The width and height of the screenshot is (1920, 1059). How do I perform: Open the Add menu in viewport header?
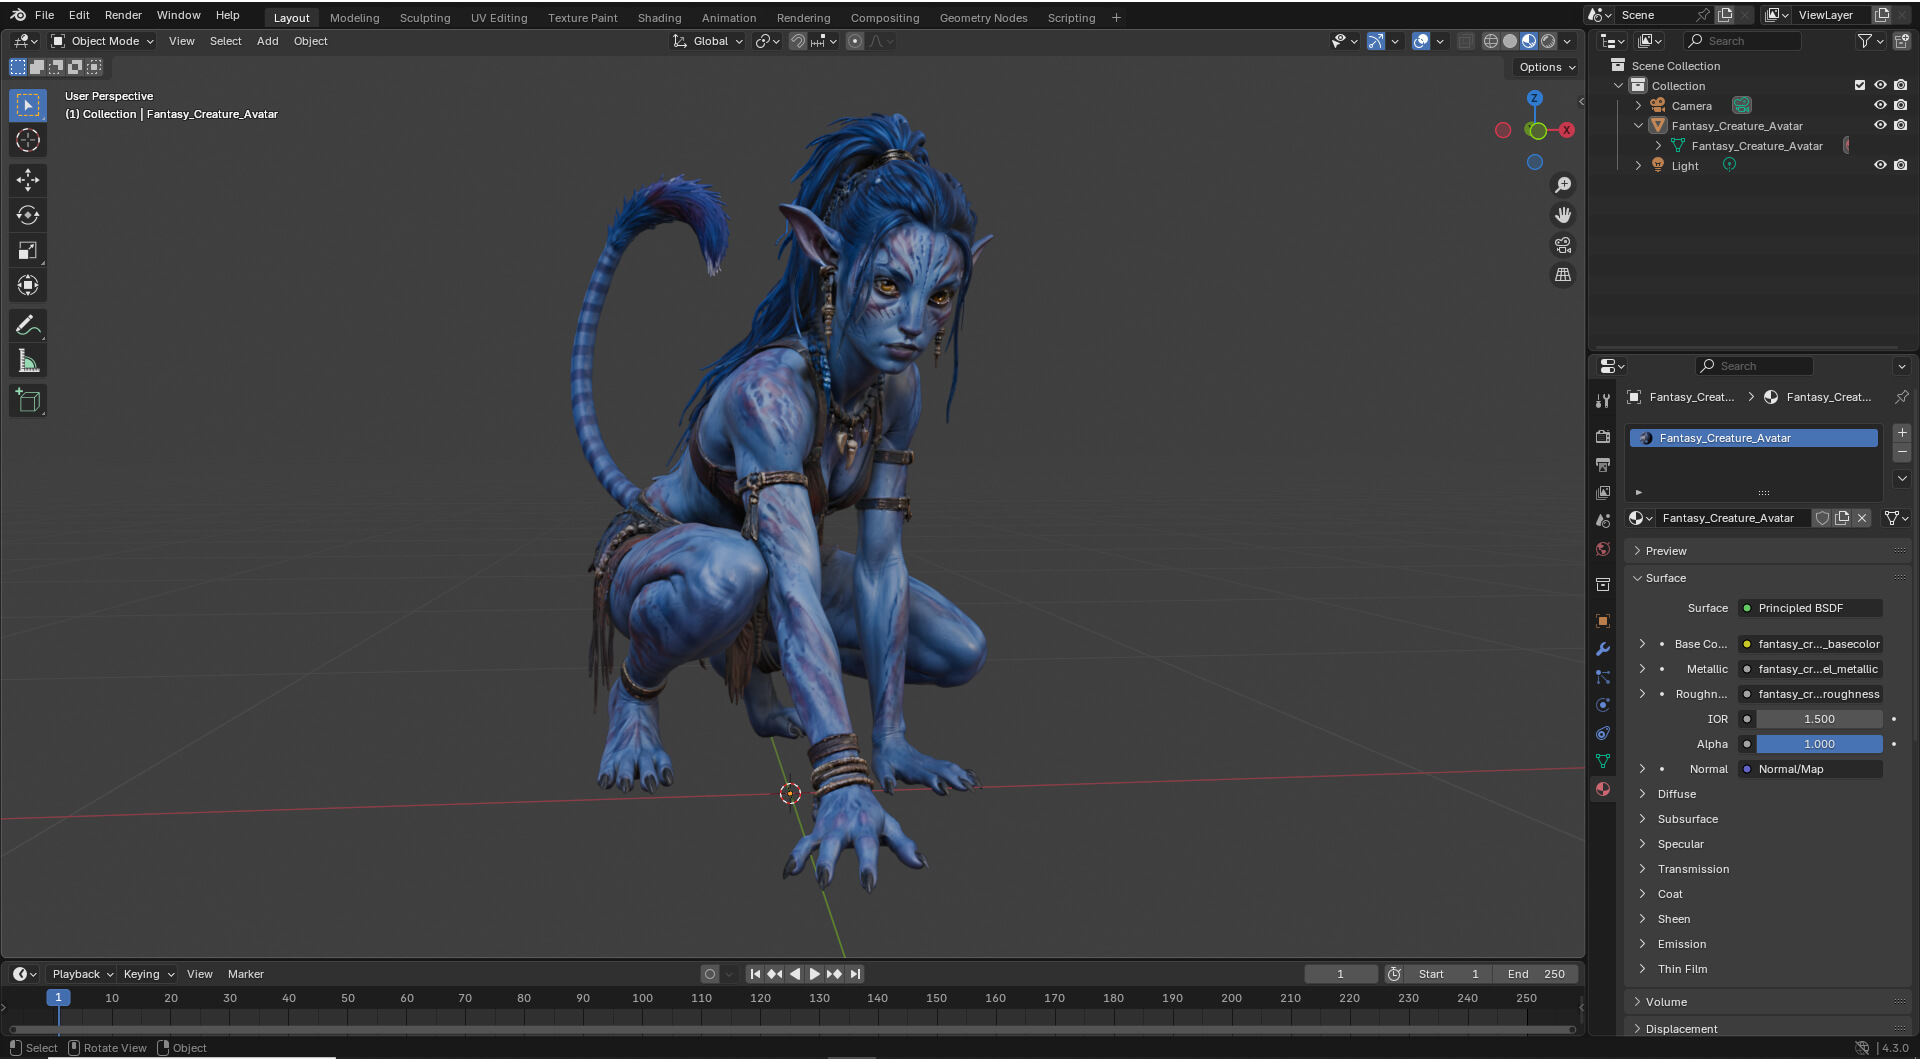pos(267,41)
